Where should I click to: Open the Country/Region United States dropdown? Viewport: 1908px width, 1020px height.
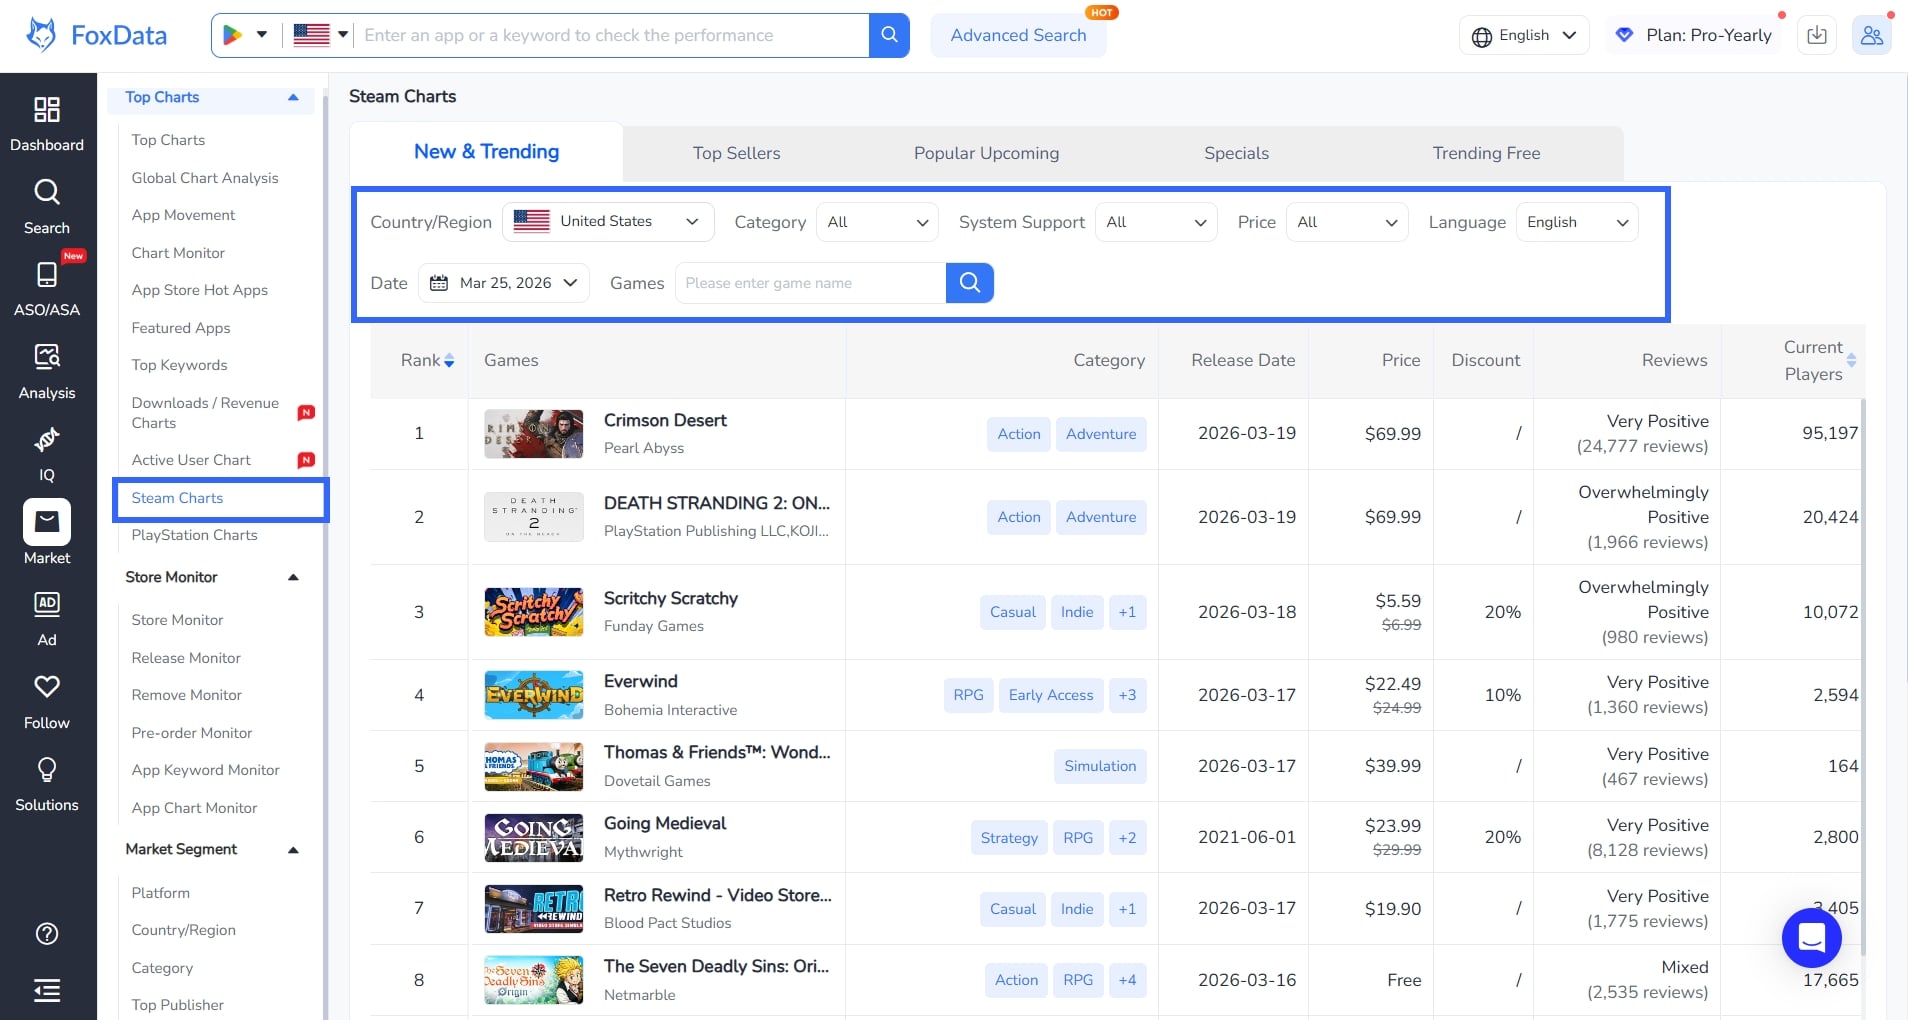point(607,222)
